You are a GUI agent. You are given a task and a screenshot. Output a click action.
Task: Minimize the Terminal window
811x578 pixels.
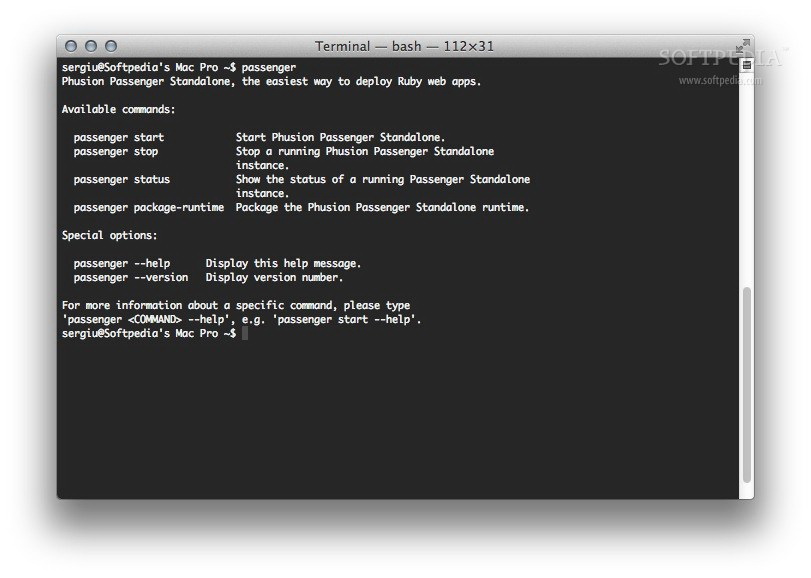91,47
